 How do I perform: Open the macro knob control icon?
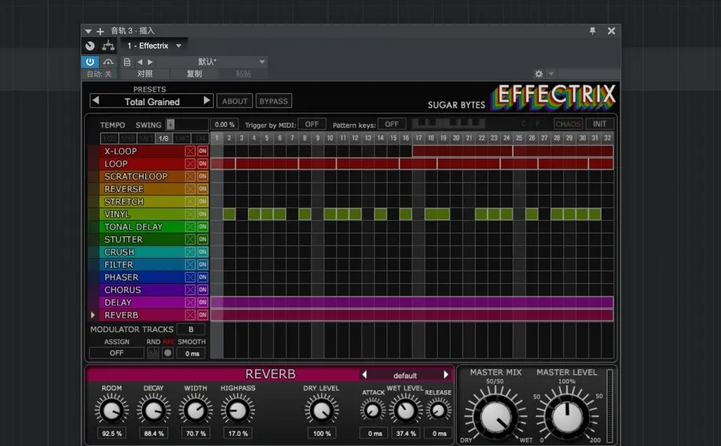[x=90, y=46]
